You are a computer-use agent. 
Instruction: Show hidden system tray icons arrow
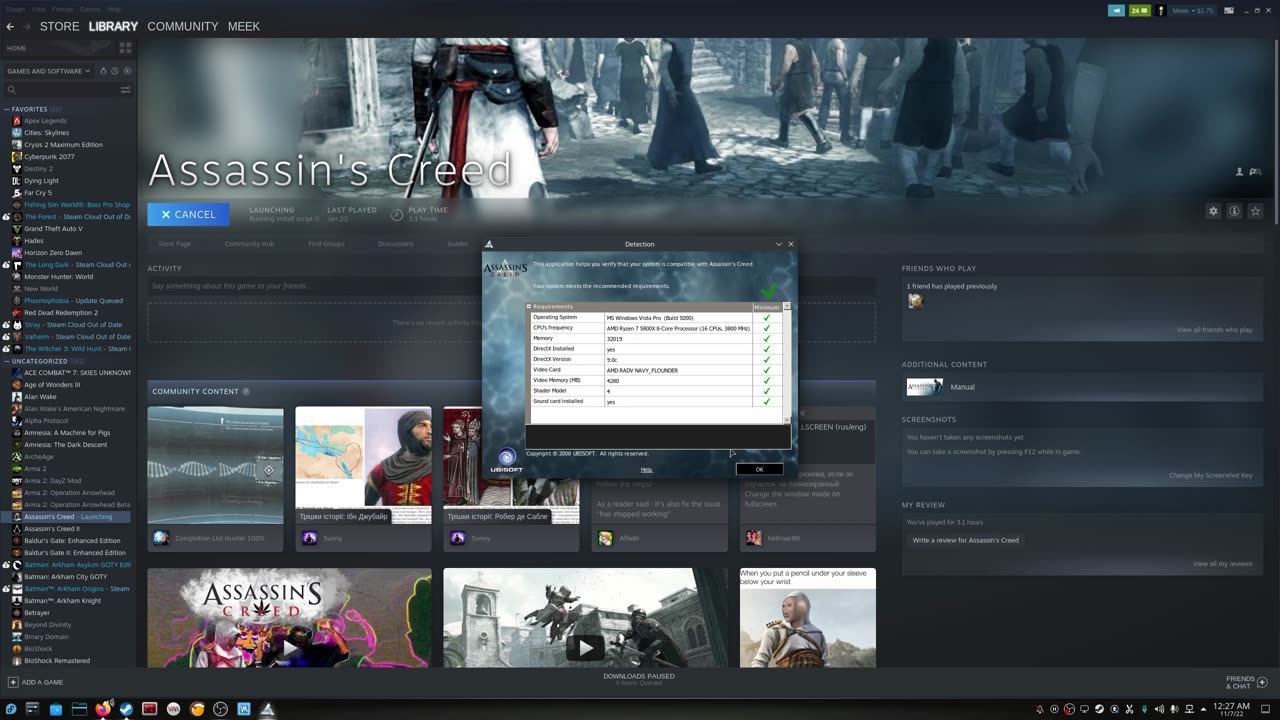[x=1204, y=709]
